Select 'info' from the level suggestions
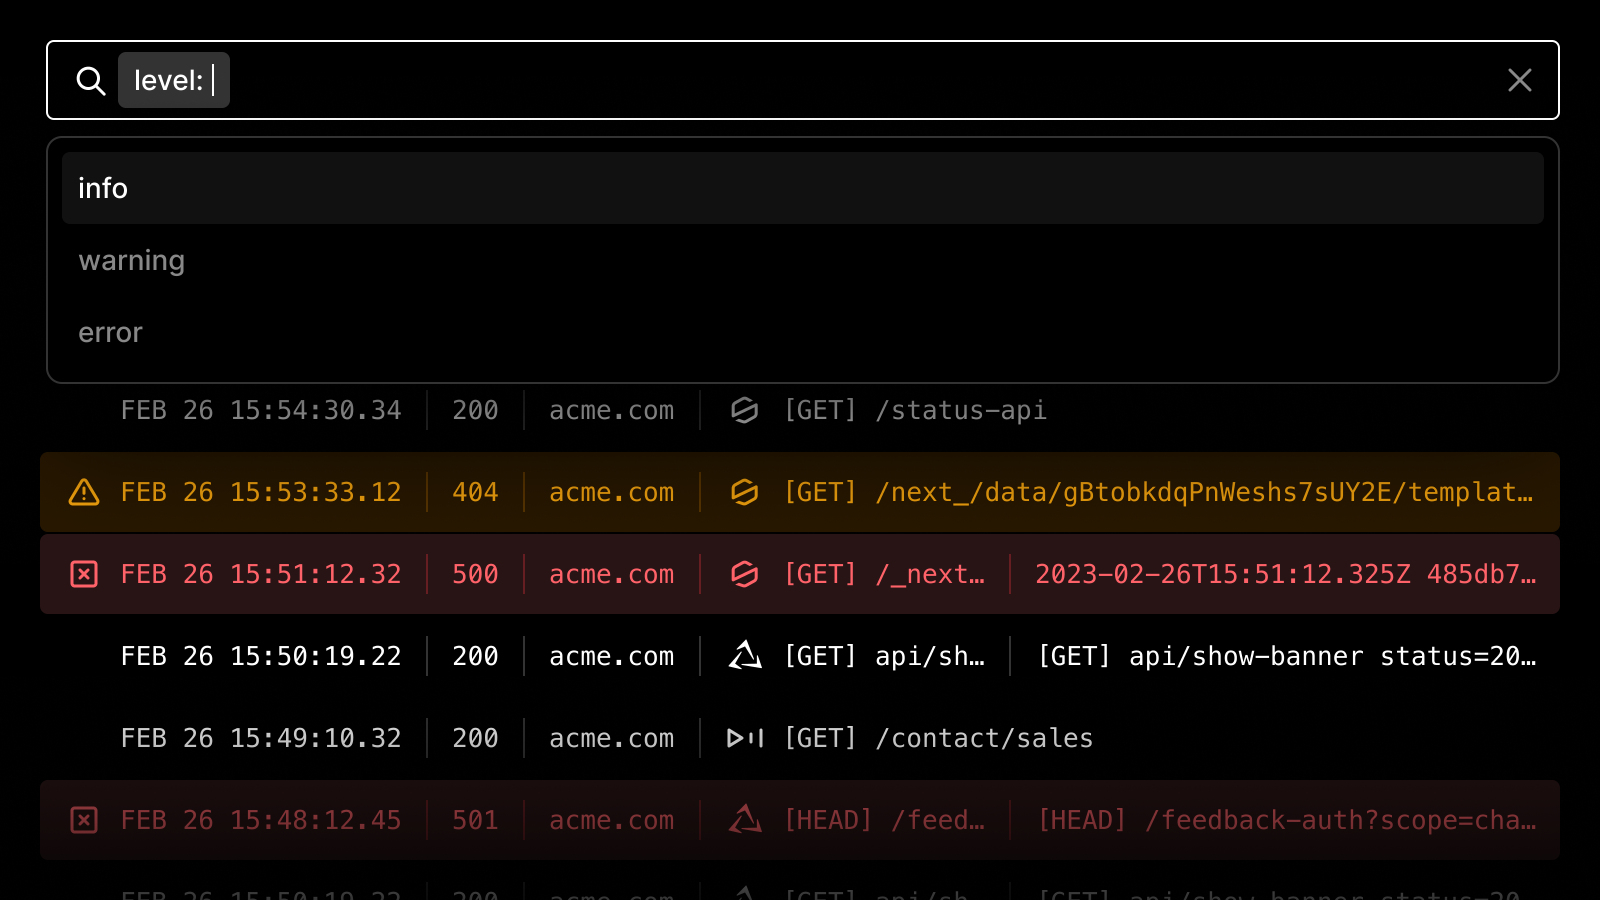1600x900 pixels. pyautogui.click(x=102, y=188)
